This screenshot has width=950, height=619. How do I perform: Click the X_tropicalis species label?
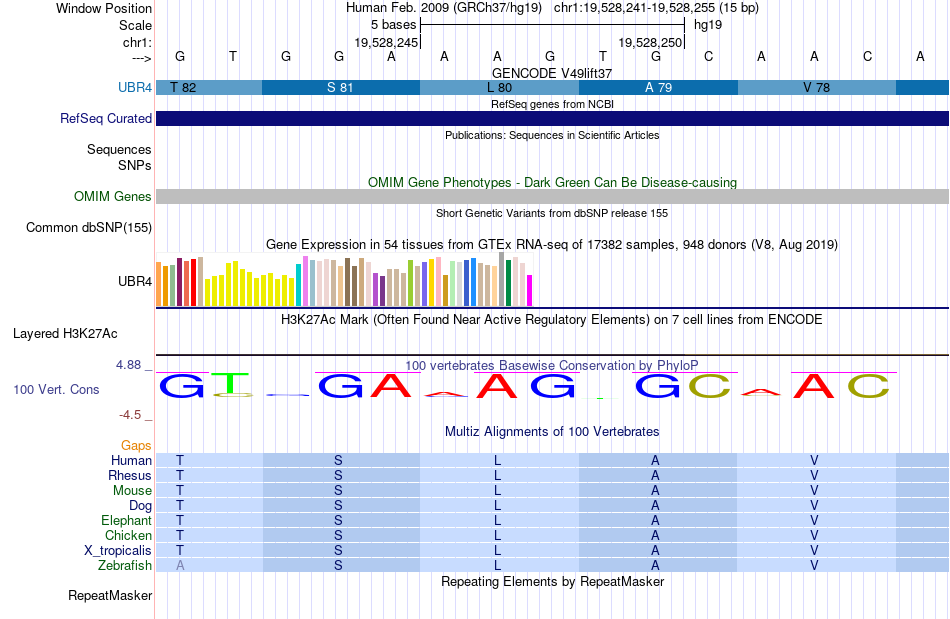coord(118,551)
